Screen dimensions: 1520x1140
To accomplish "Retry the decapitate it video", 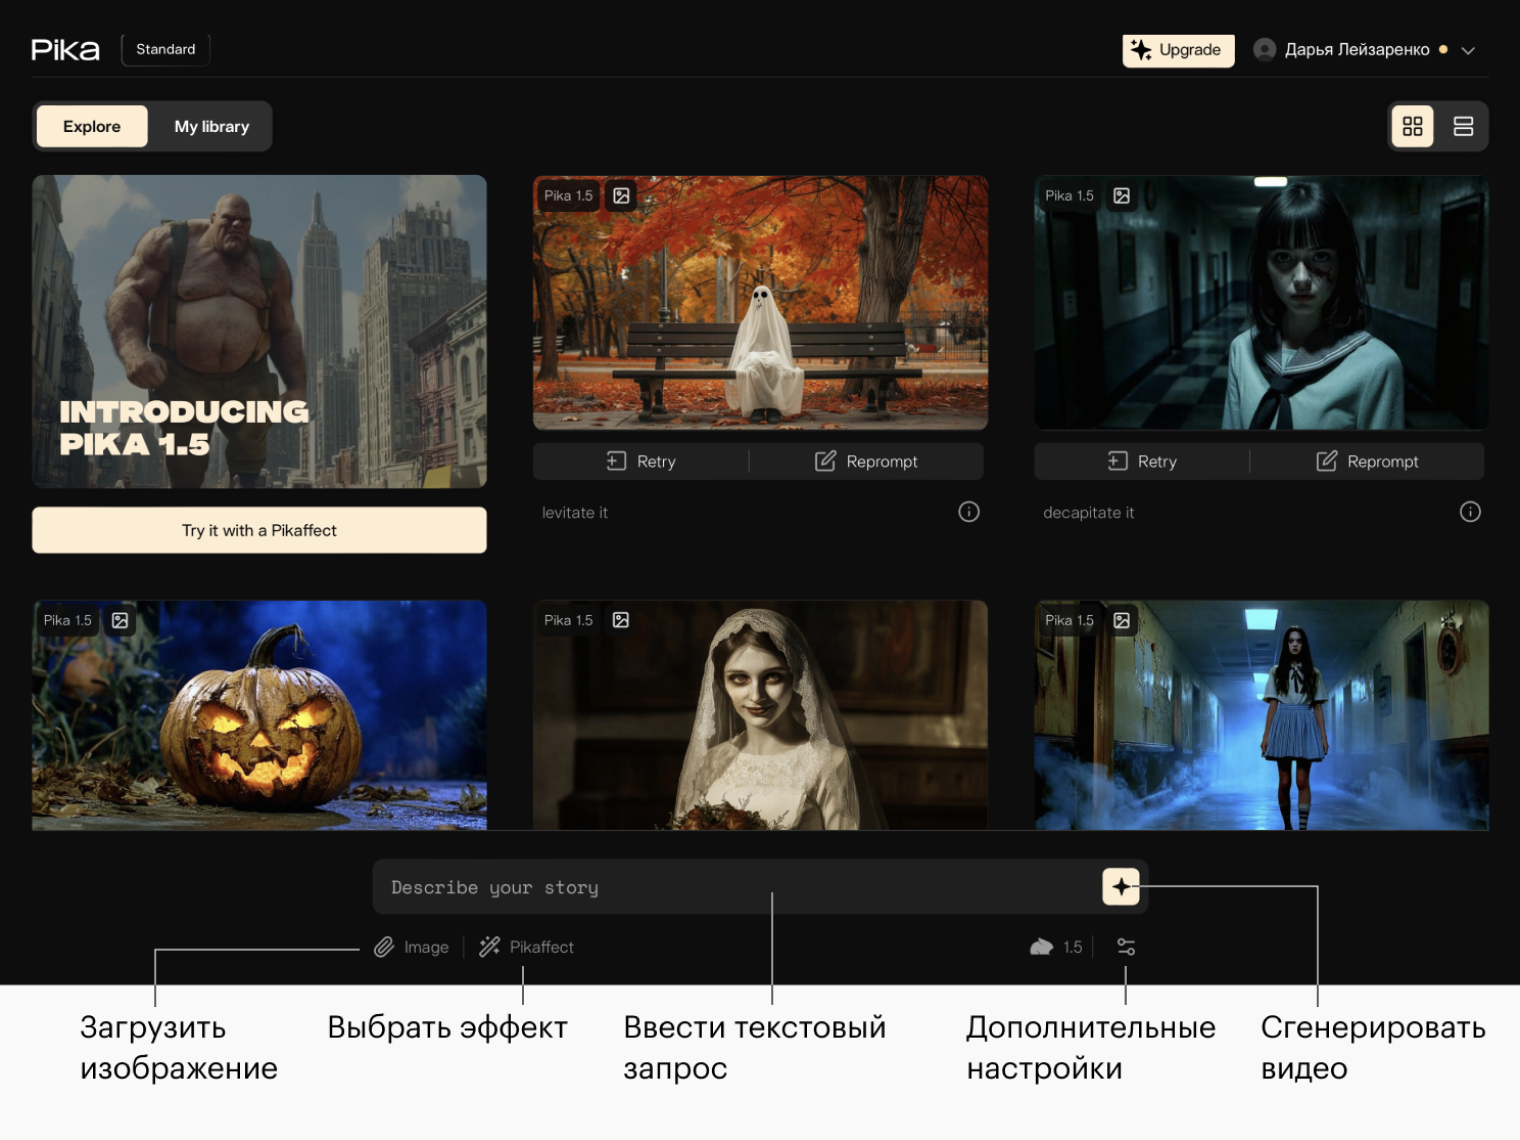I will tap(1142, 461).
